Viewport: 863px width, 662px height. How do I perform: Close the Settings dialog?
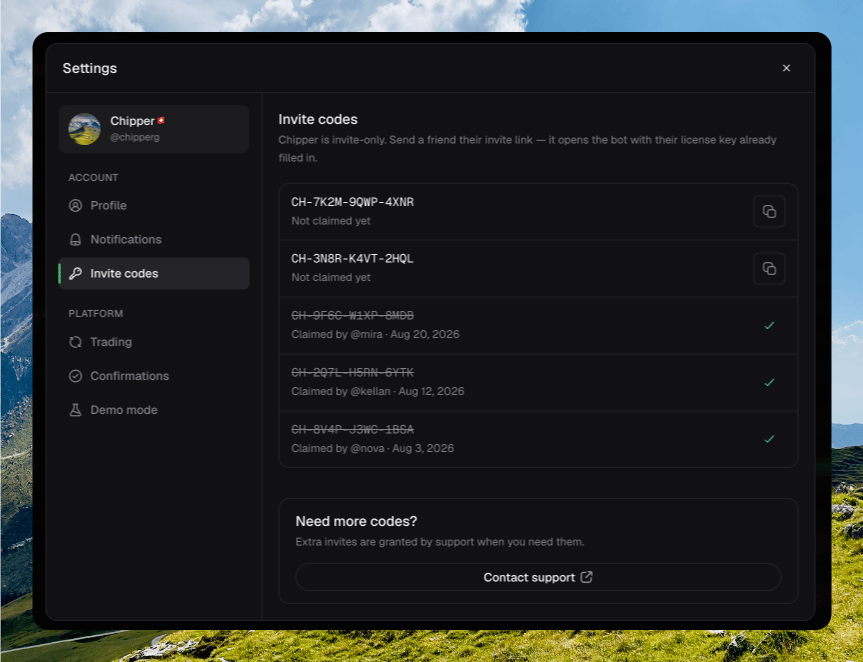[x=786, y=68]
